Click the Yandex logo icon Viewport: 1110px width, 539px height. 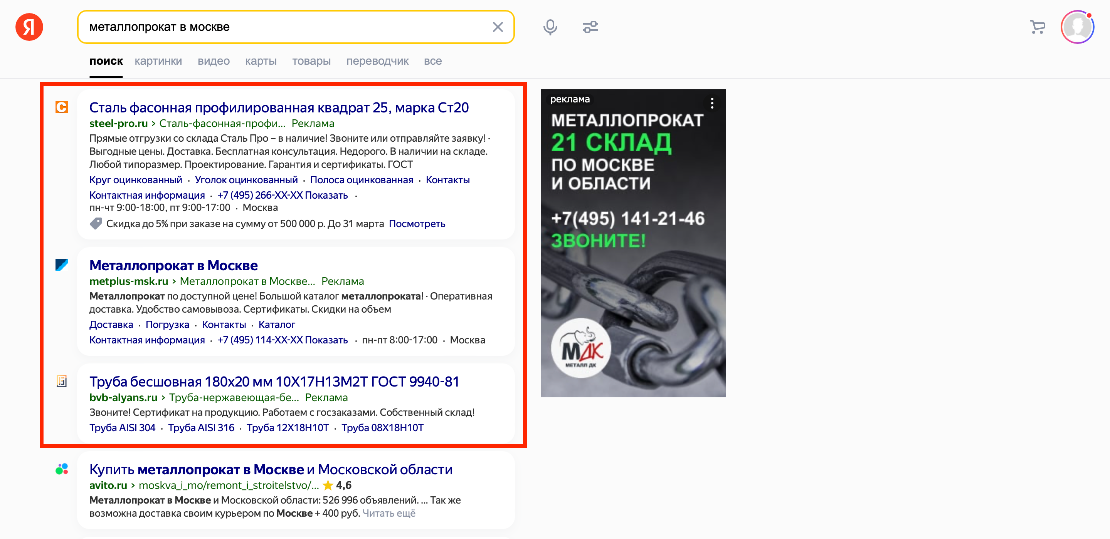click(29, 27)
